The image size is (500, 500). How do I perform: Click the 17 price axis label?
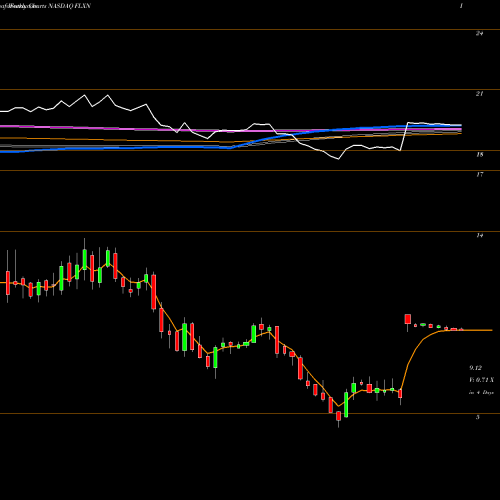click(479, 174)
